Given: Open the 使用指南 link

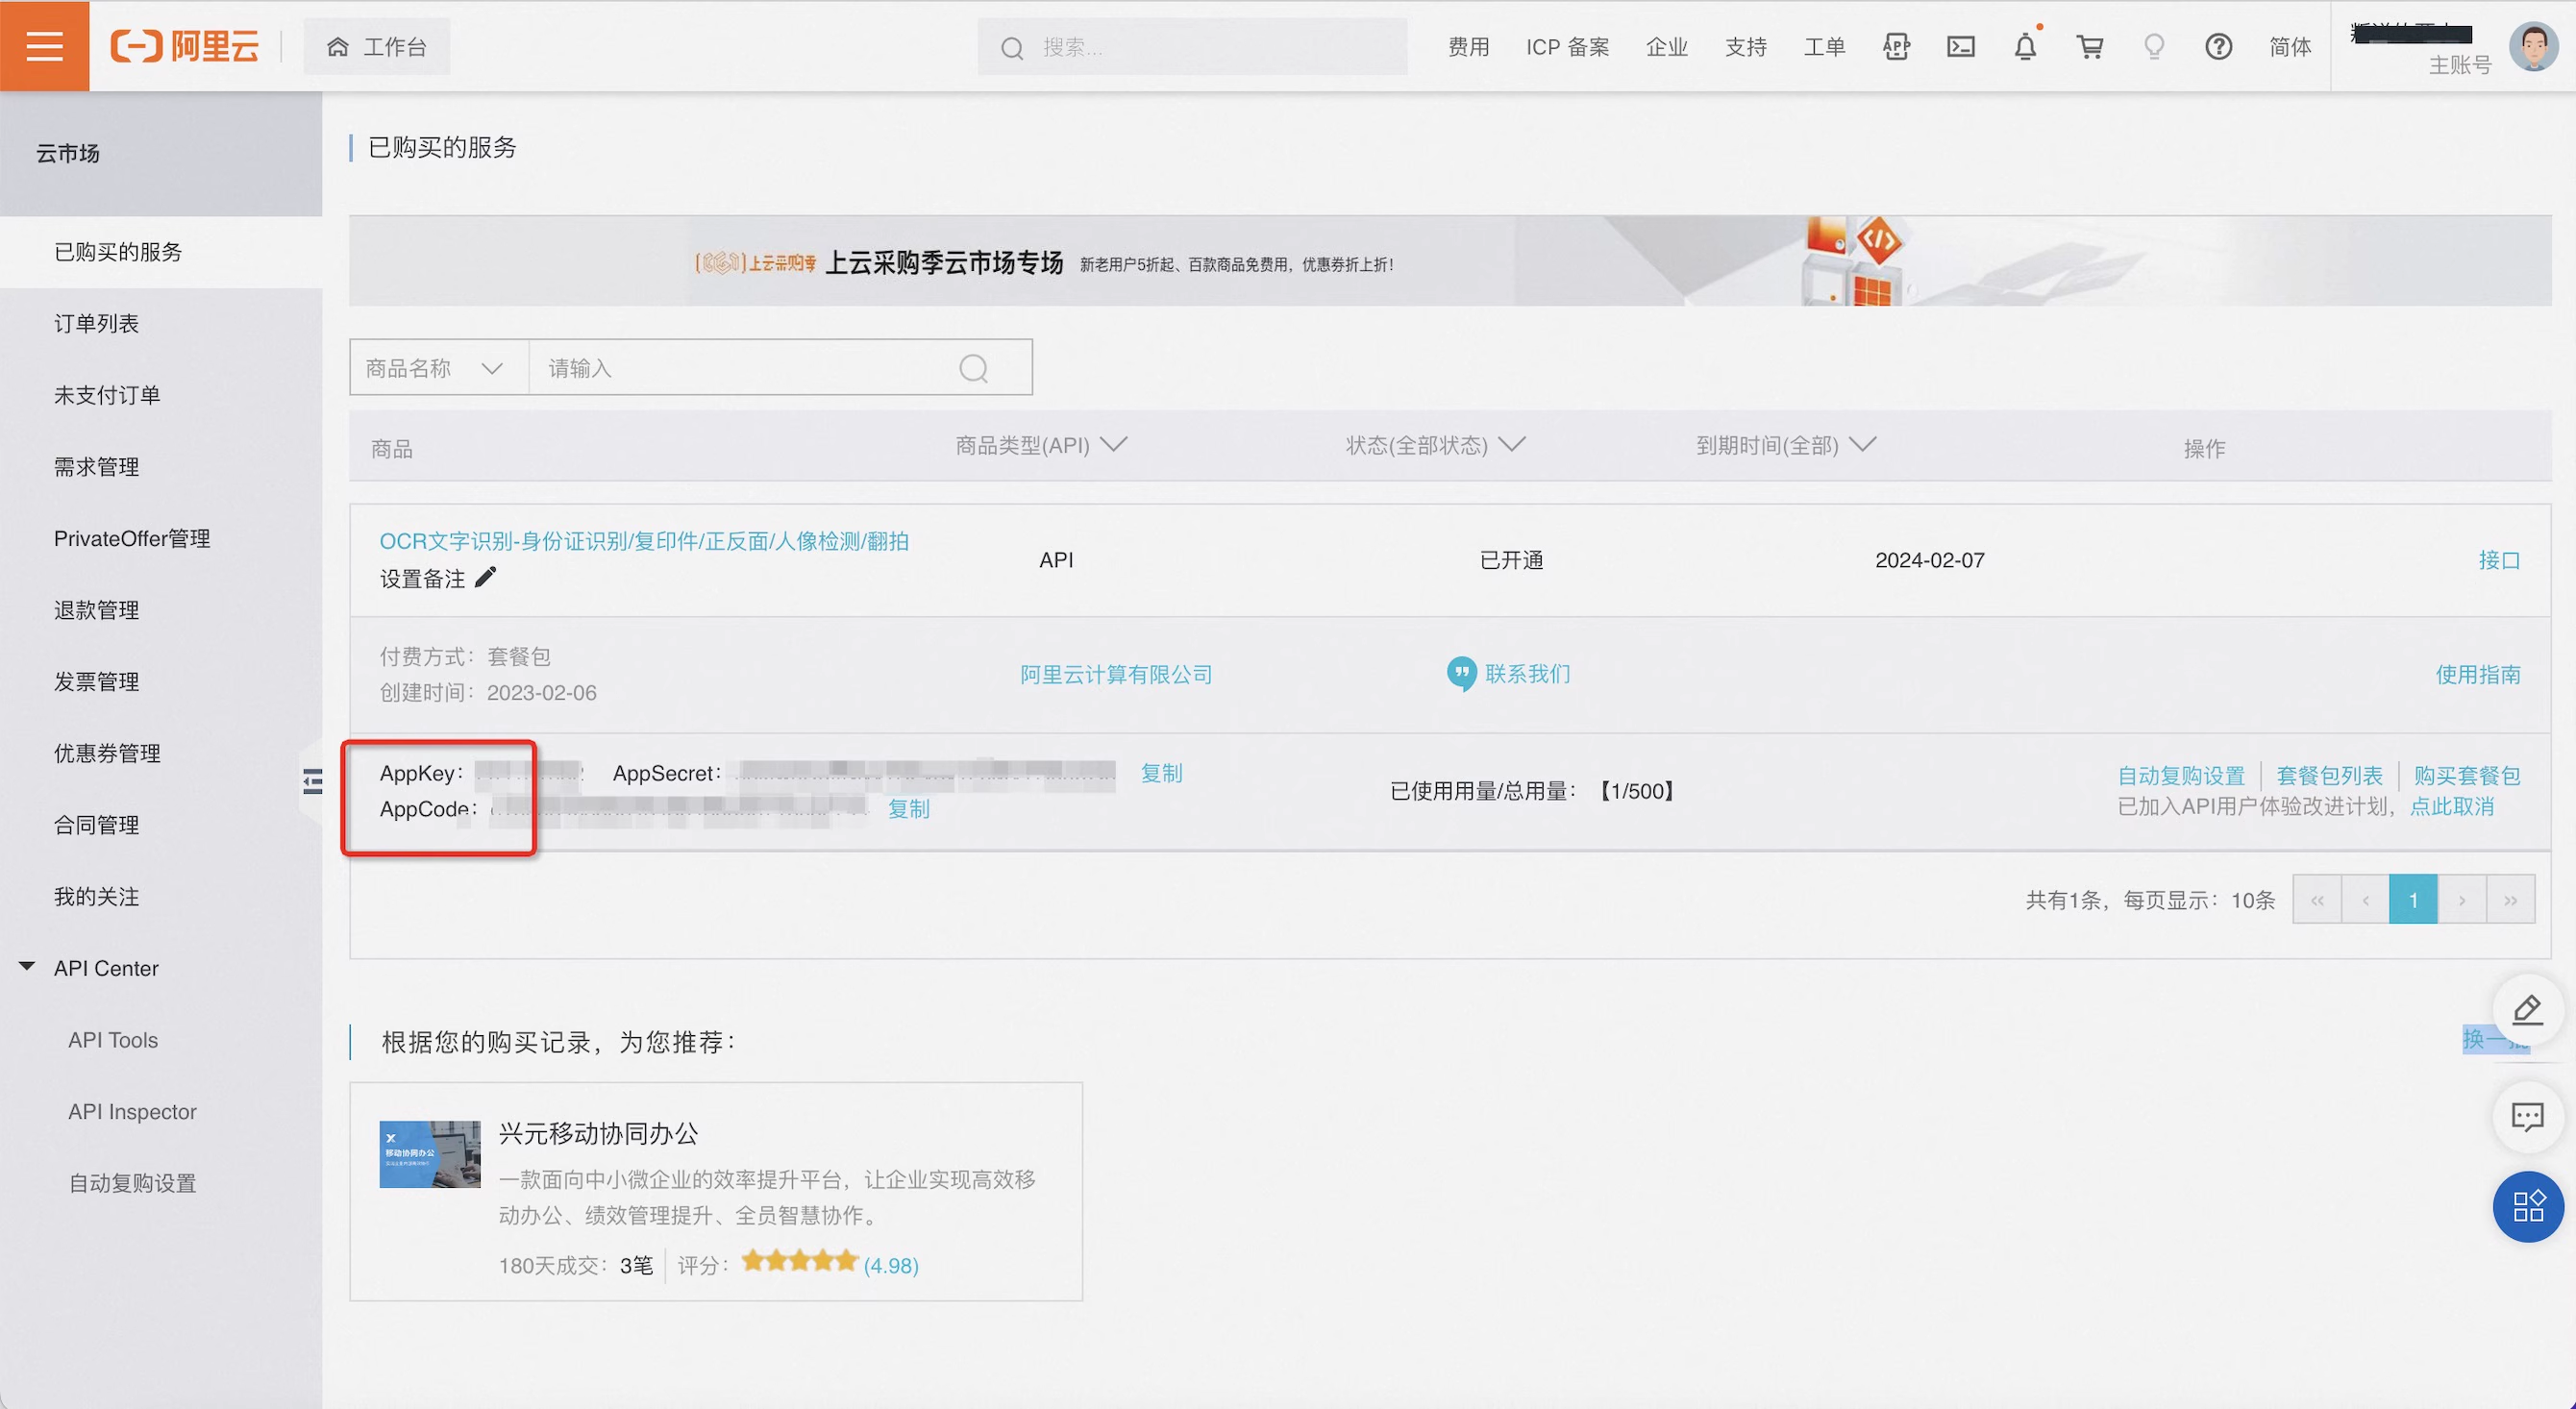Looking at the screenshot, I should (x=2478, y=675).
